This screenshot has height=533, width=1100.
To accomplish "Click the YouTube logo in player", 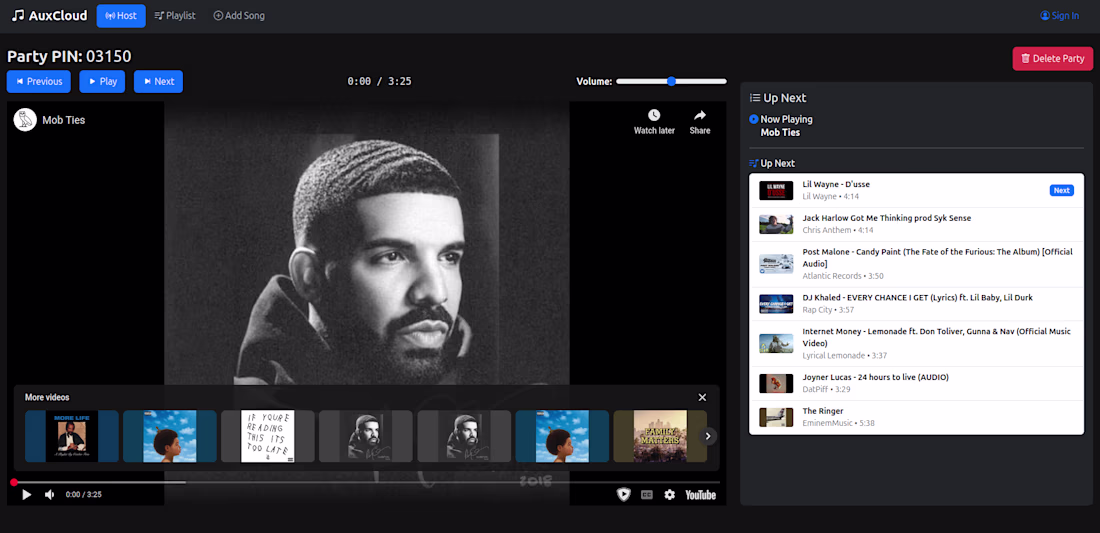I will (x=700, y=494).
